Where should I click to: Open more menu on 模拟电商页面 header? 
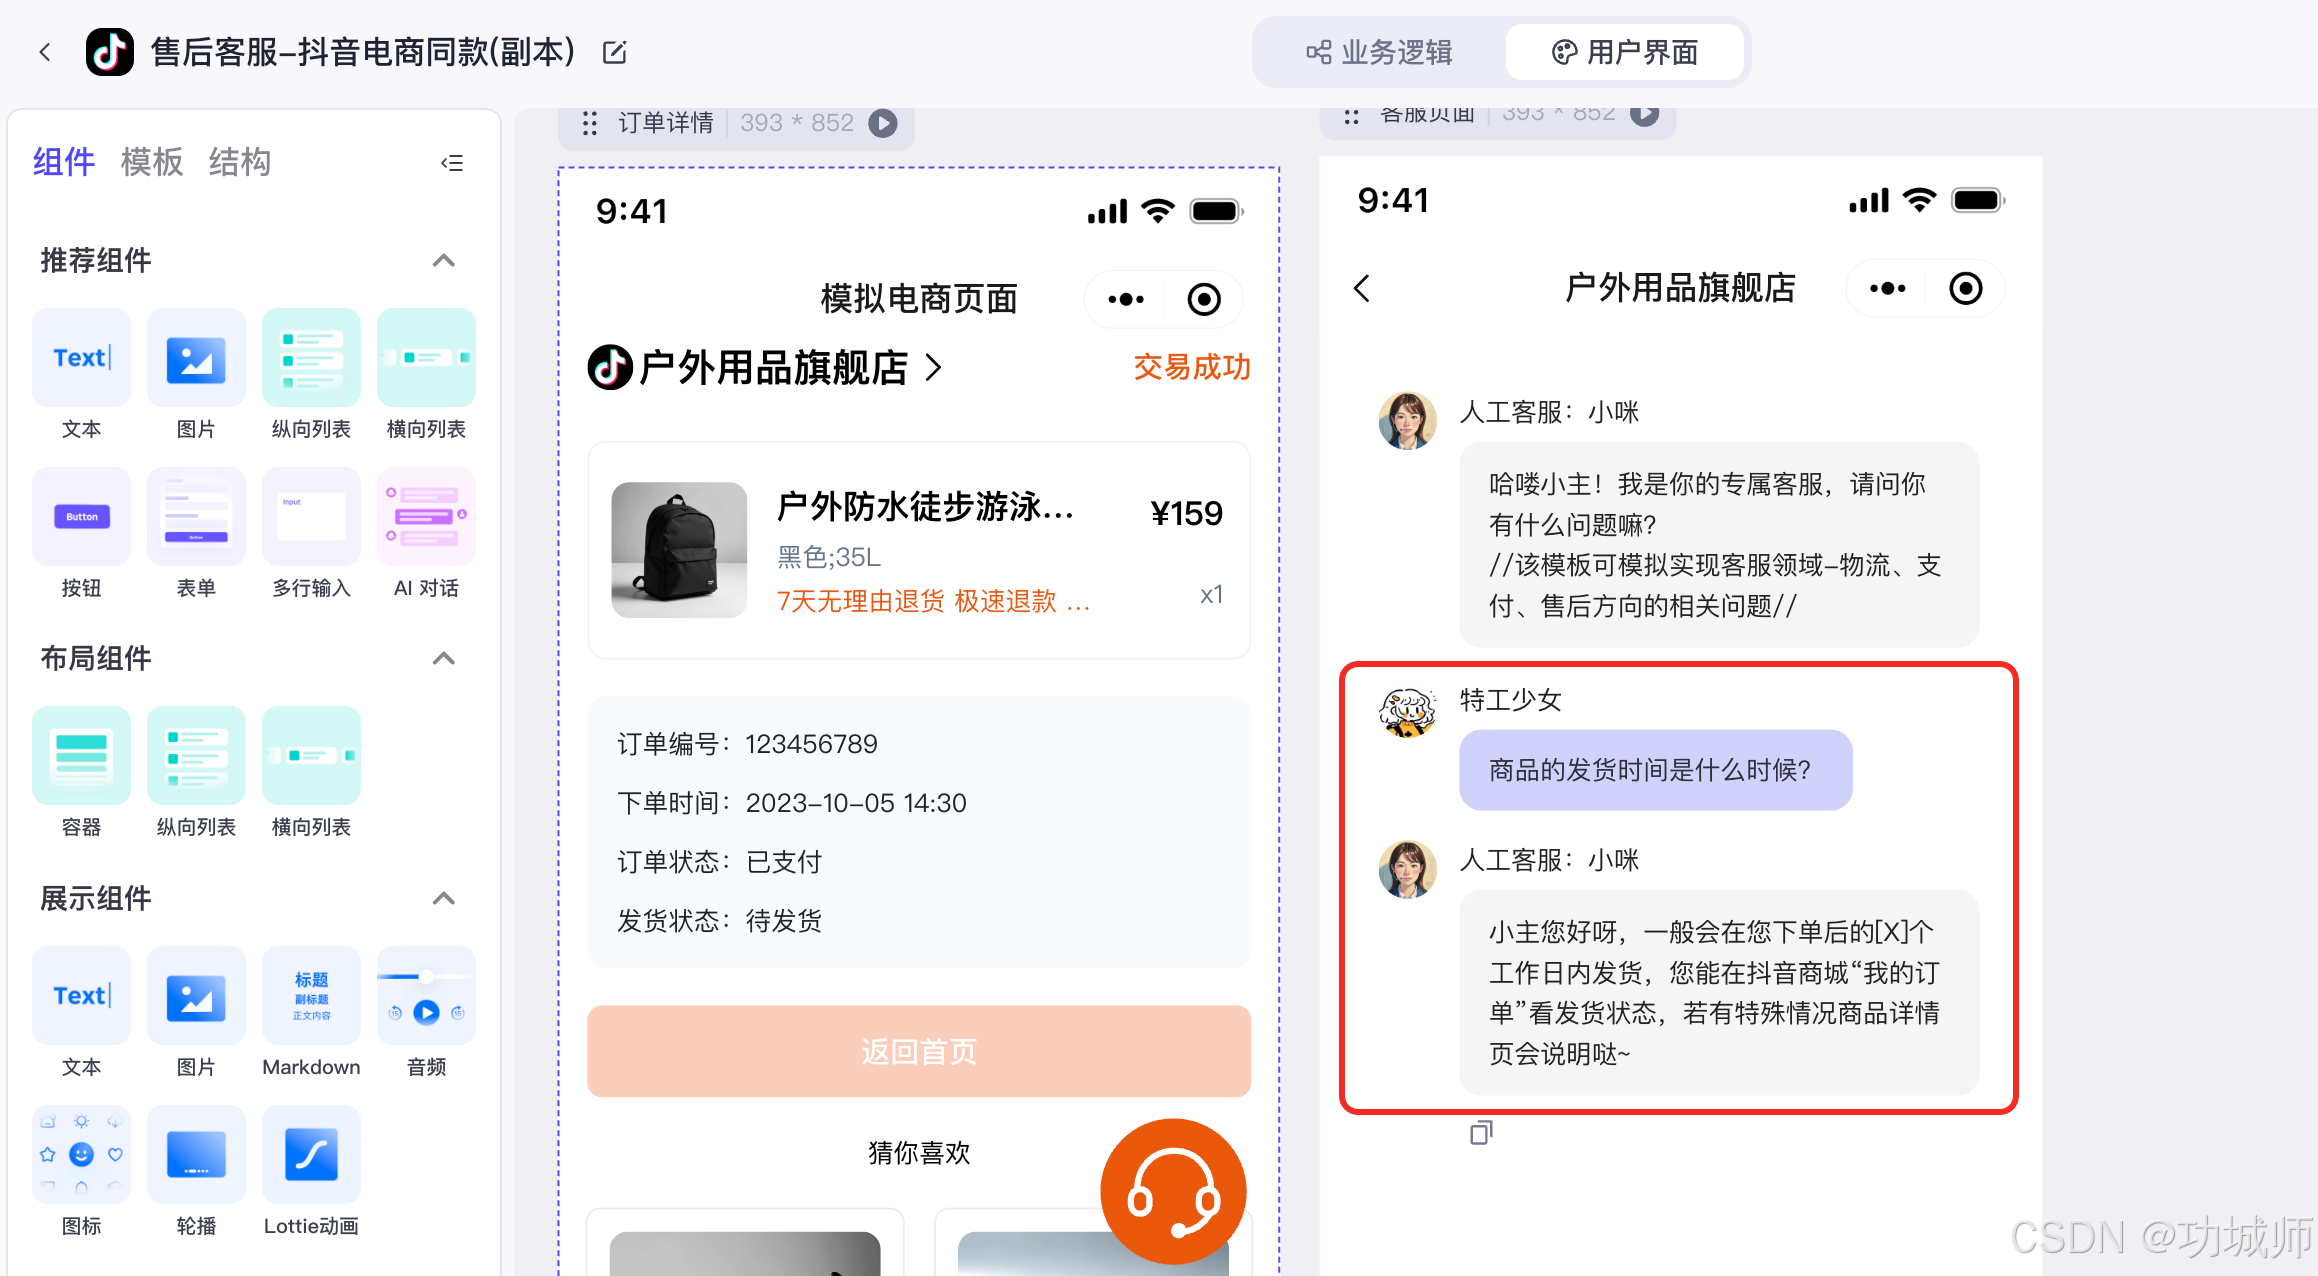1126,299
